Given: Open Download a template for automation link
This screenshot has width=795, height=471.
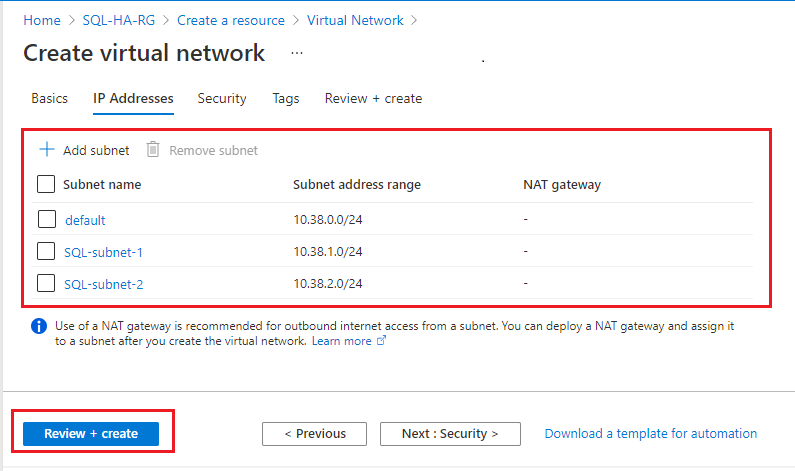Looking at the screenshot, I should click(651, 434).
